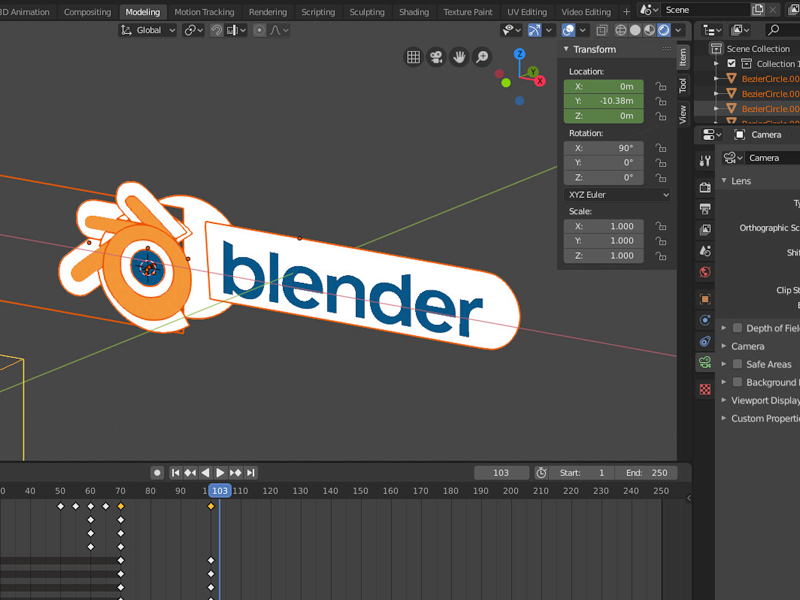Enable the Background Images checkbox
The width and height of the screenshot is (800, 600).
pyautogui.click(x=737, y=382)
